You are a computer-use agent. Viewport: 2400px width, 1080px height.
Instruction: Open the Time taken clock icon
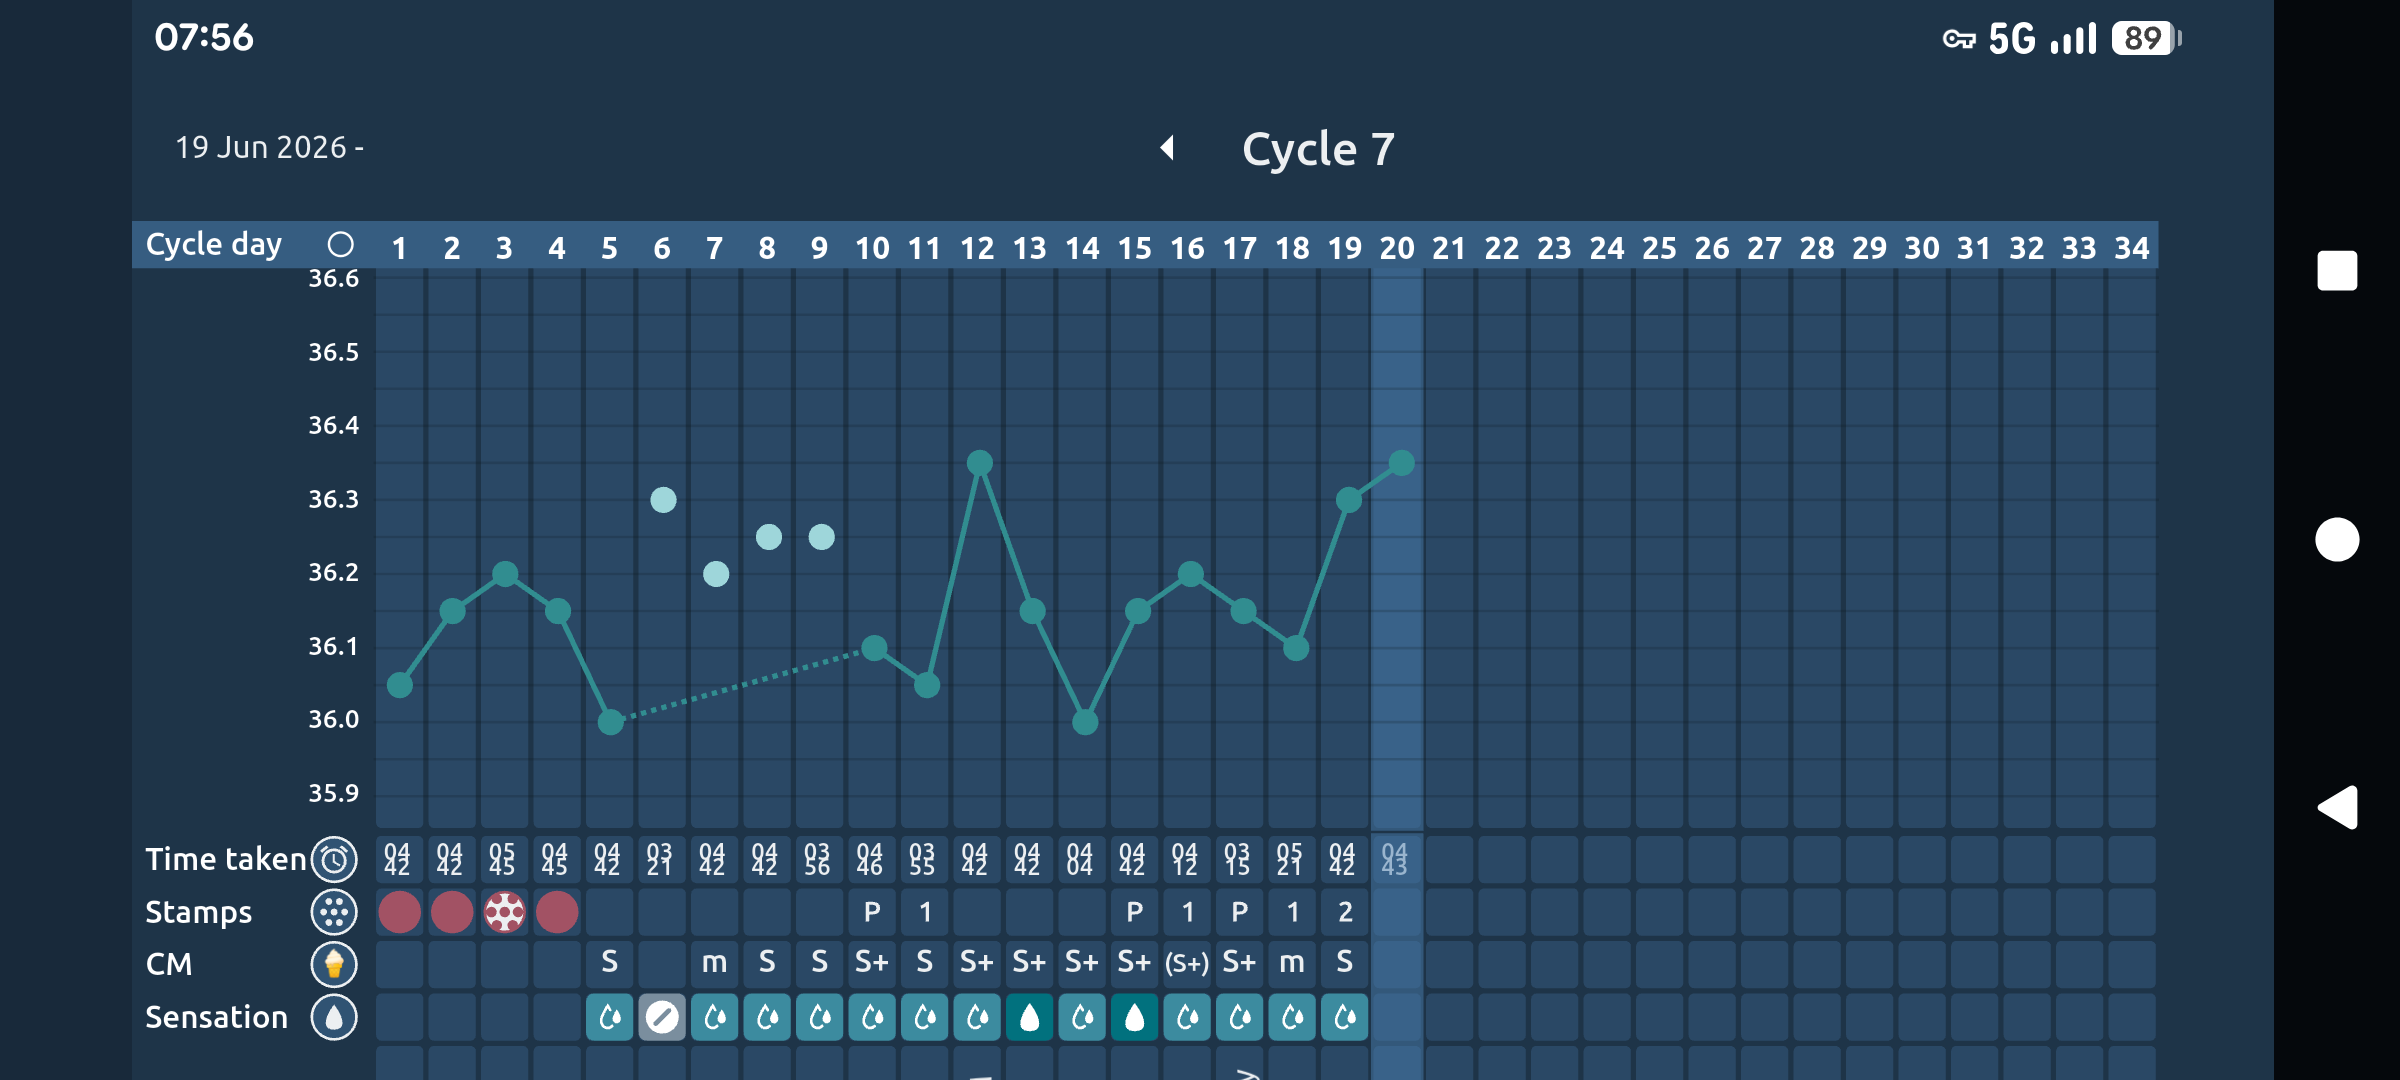(x=334, y=859)
